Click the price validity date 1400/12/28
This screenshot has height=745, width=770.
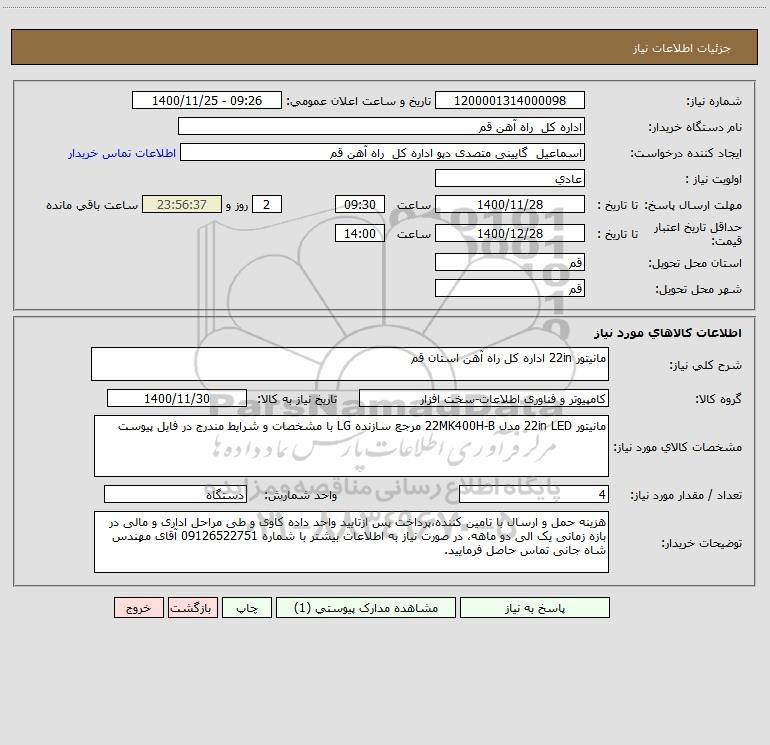(x=510, y=233)
